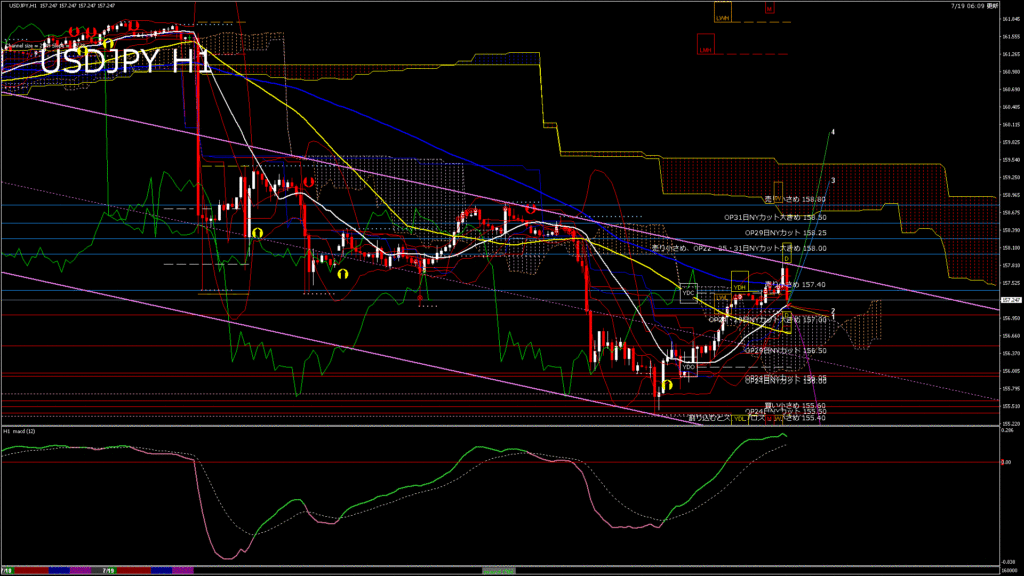Click the 7/18 date label on time axis
The height and width of the screenshot is (576, 1024).
(x=7, y=571)
